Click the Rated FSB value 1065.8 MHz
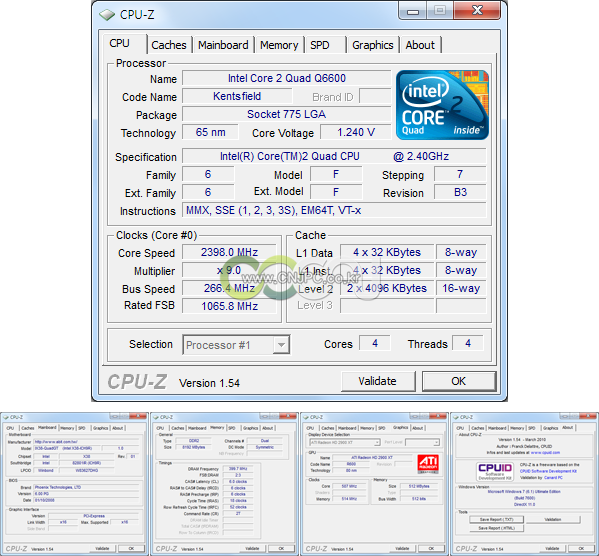 tap(229, 306)
